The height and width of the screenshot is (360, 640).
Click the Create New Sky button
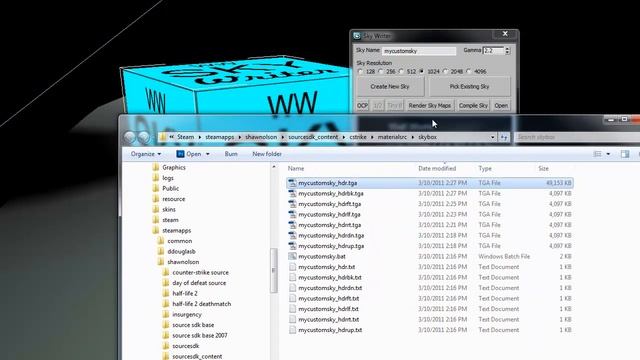click(390, 87)
